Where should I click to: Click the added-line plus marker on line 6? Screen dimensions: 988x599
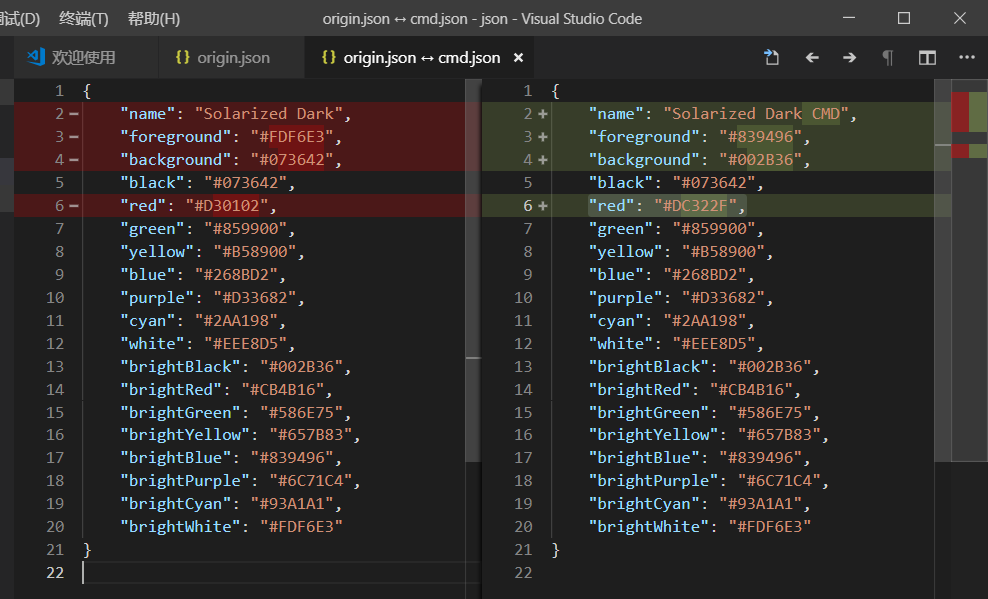coord(541,205)
